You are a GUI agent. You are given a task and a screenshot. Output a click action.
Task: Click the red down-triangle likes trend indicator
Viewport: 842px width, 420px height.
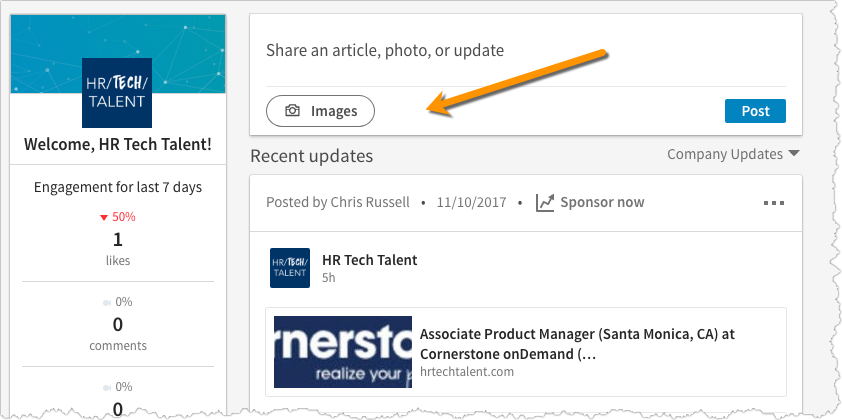(104, 217)
